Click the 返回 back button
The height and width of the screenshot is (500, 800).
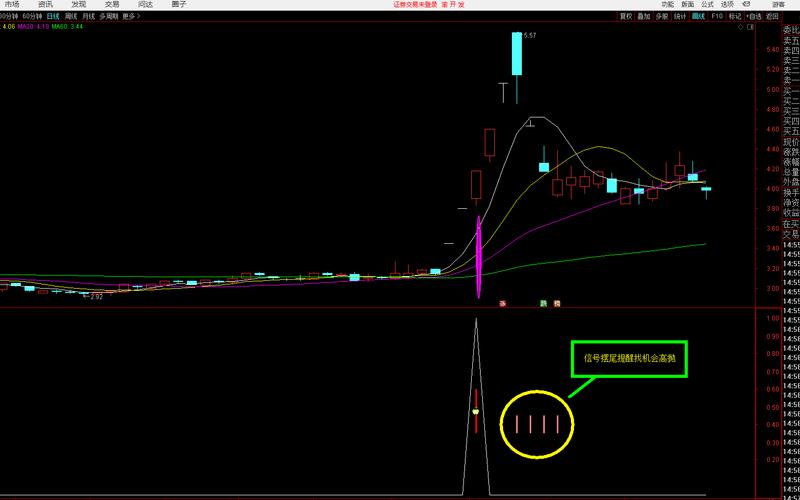click(x=771, y=17)
